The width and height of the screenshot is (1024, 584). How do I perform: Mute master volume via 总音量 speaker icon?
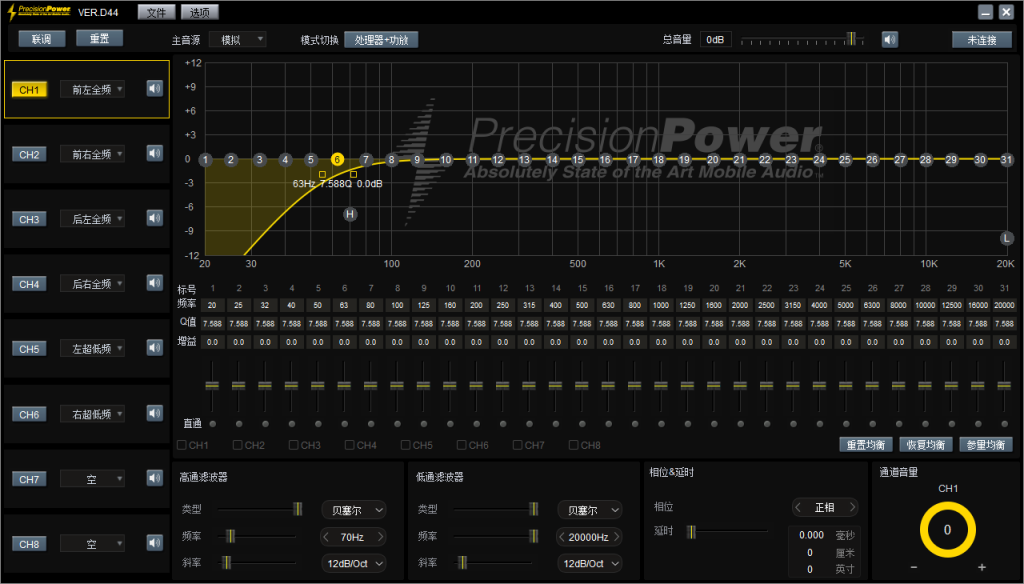click(889, 40)
